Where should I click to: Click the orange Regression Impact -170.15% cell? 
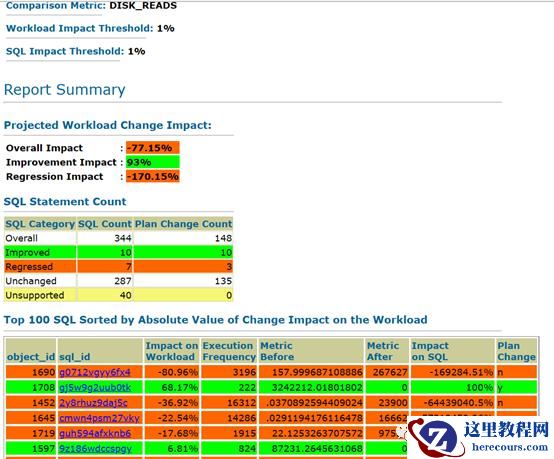pos(153,176)
